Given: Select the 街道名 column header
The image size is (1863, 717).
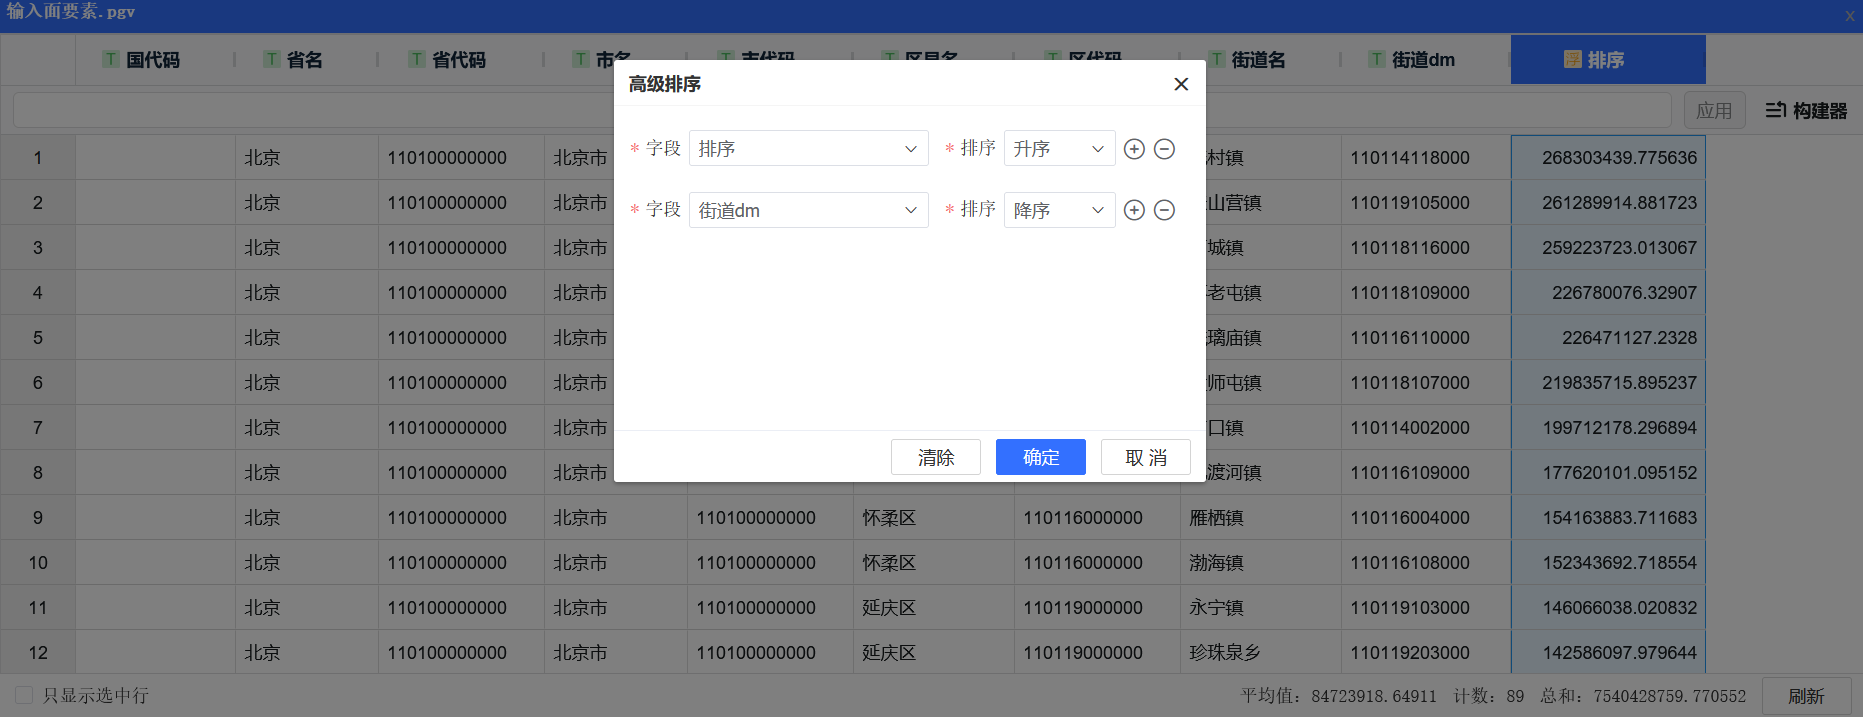Looking at the screenshot, I should 1257,60.
